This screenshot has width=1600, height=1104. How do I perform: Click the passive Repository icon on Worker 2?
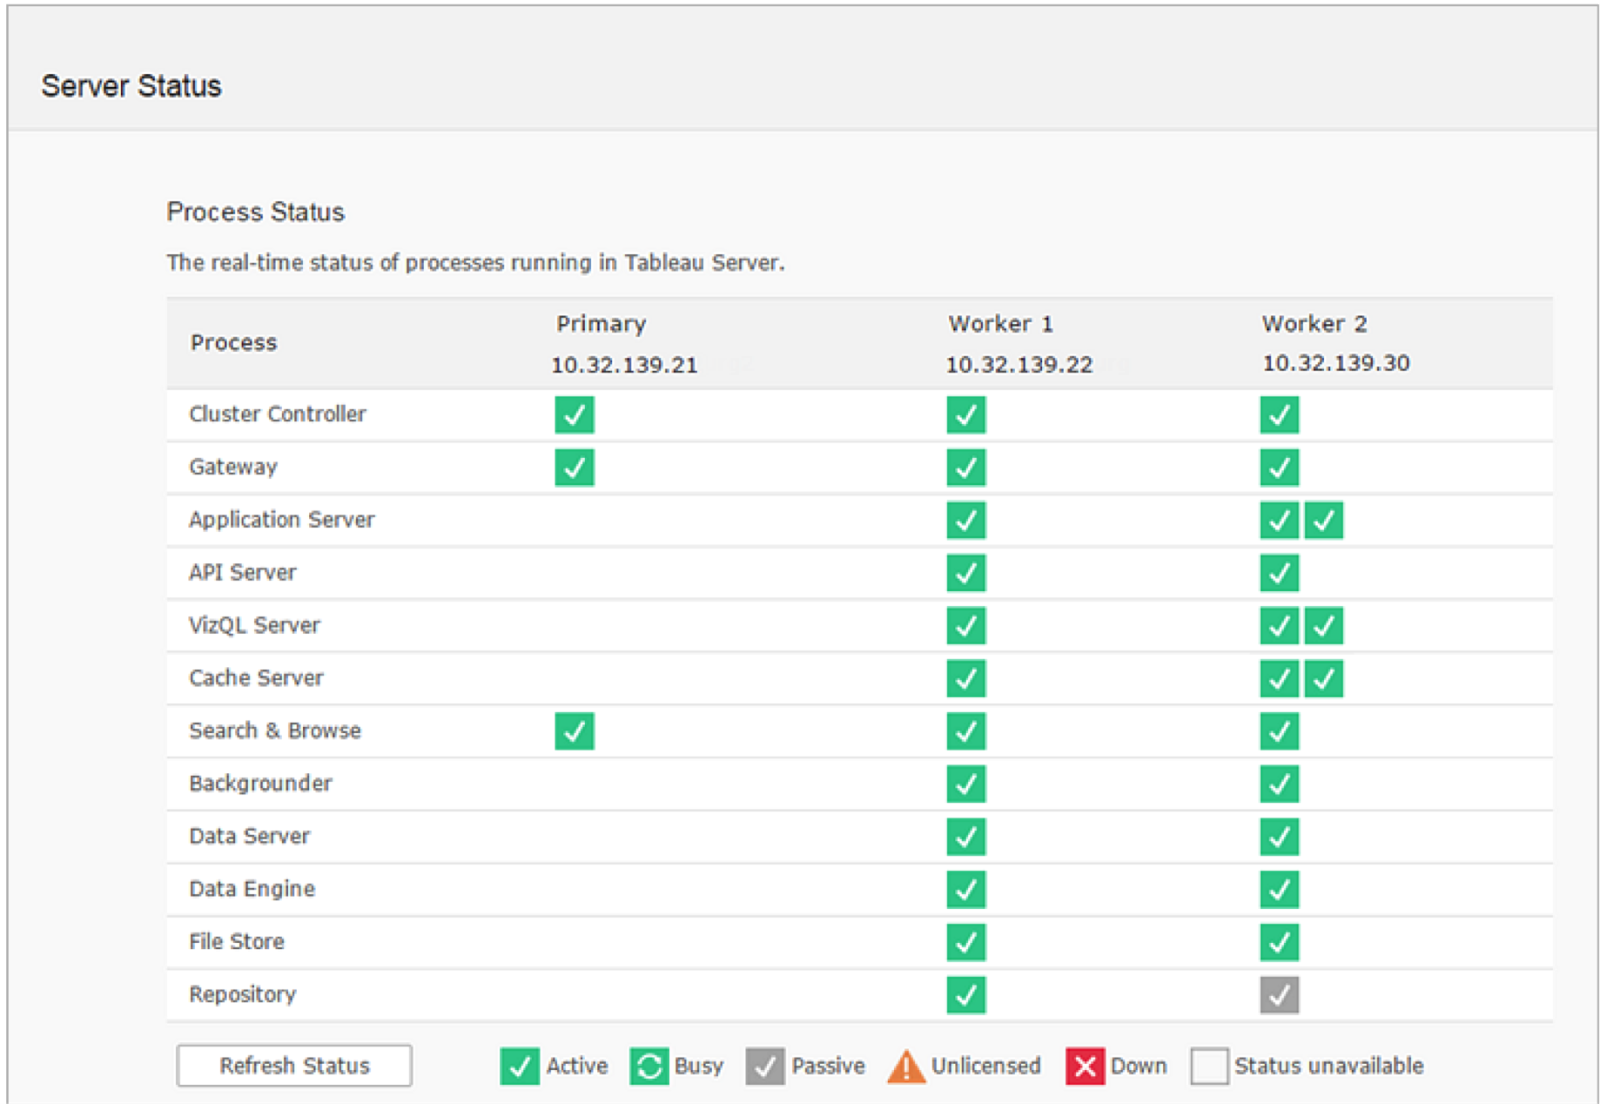click(x=1279, y=995)
